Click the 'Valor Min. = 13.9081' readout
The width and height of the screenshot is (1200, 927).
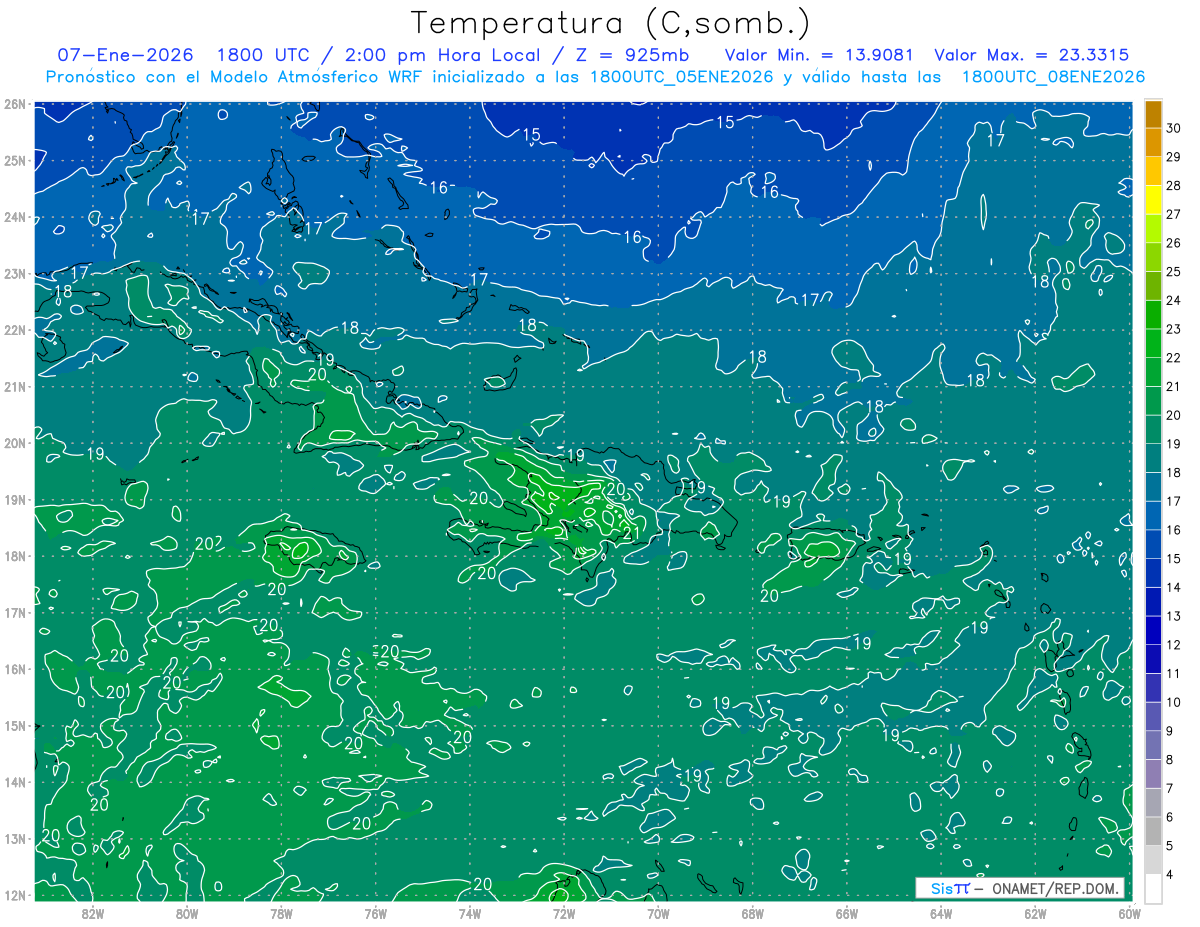pyautogui.click(x=820, y=55)
